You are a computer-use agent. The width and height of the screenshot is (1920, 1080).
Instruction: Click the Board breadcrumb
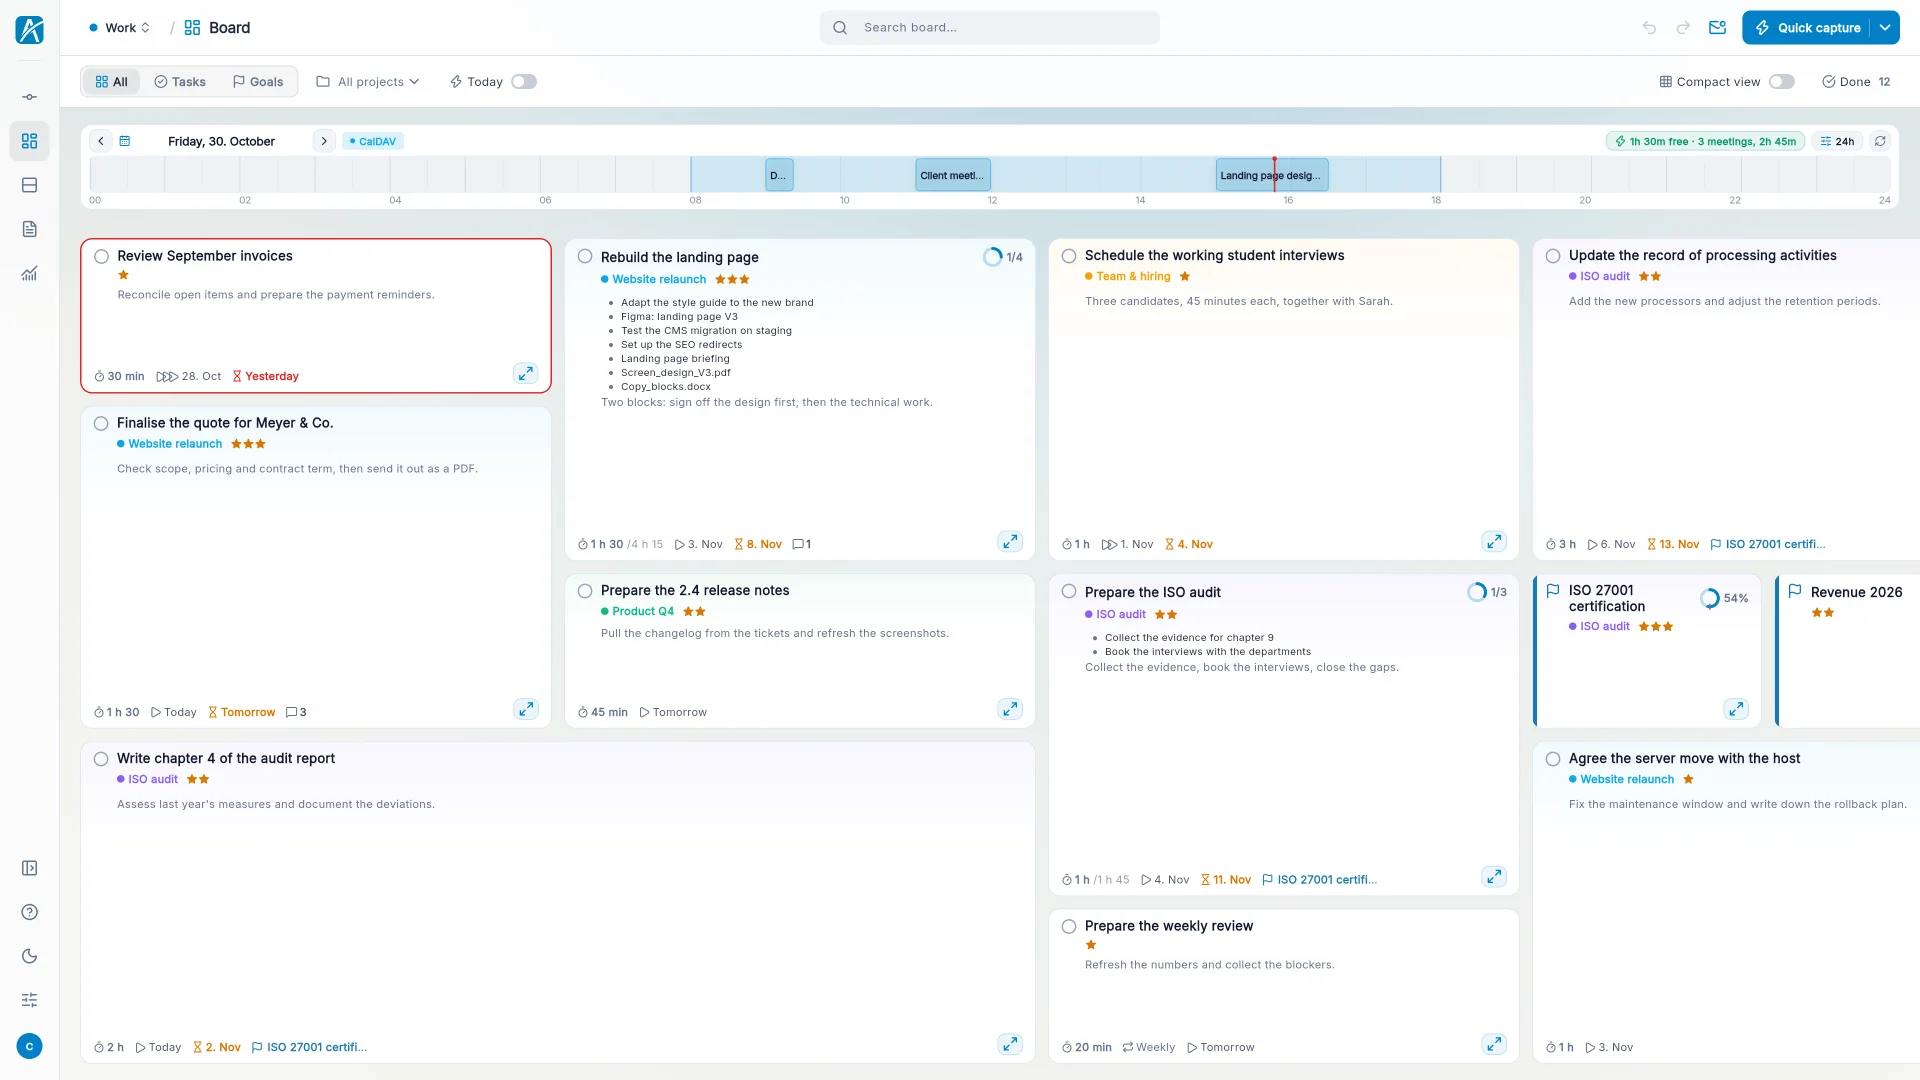click(218, 28)
